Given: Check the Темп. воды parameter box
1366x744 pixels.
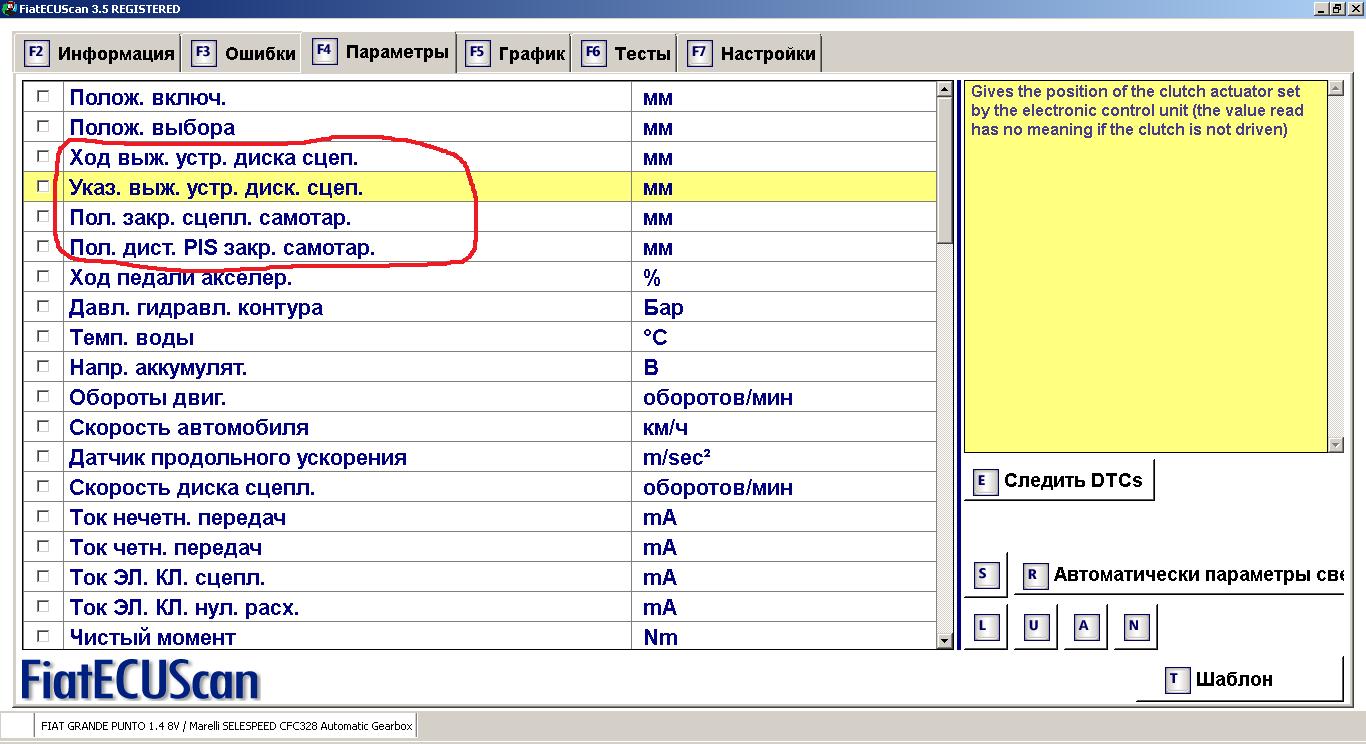Looking at the screenshot, I should click(x=43, y=337).
